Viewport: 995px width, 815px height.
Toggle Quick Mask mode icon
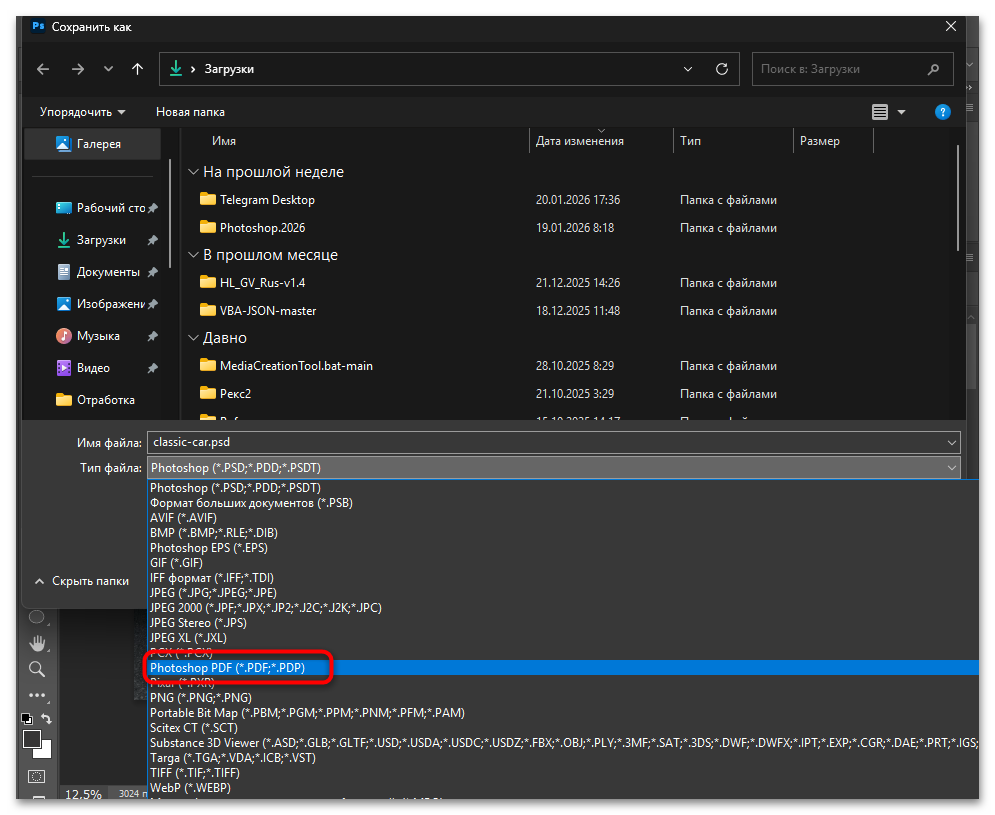click(37, 776)
